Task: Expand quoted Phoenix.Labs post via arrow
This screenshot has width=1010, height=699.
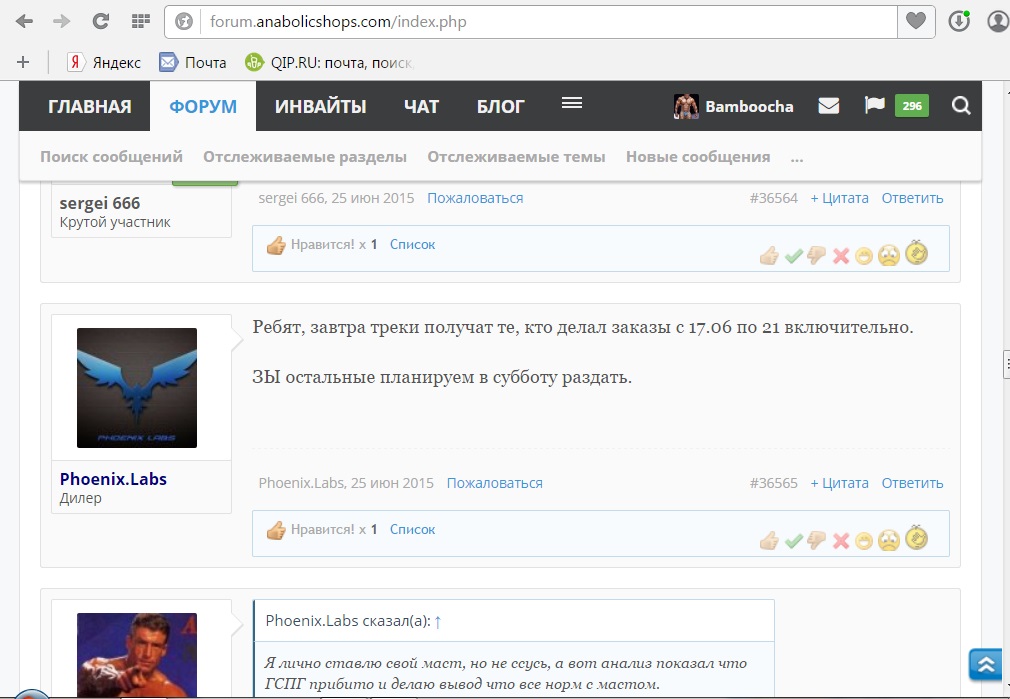Action: coord(438,621)
